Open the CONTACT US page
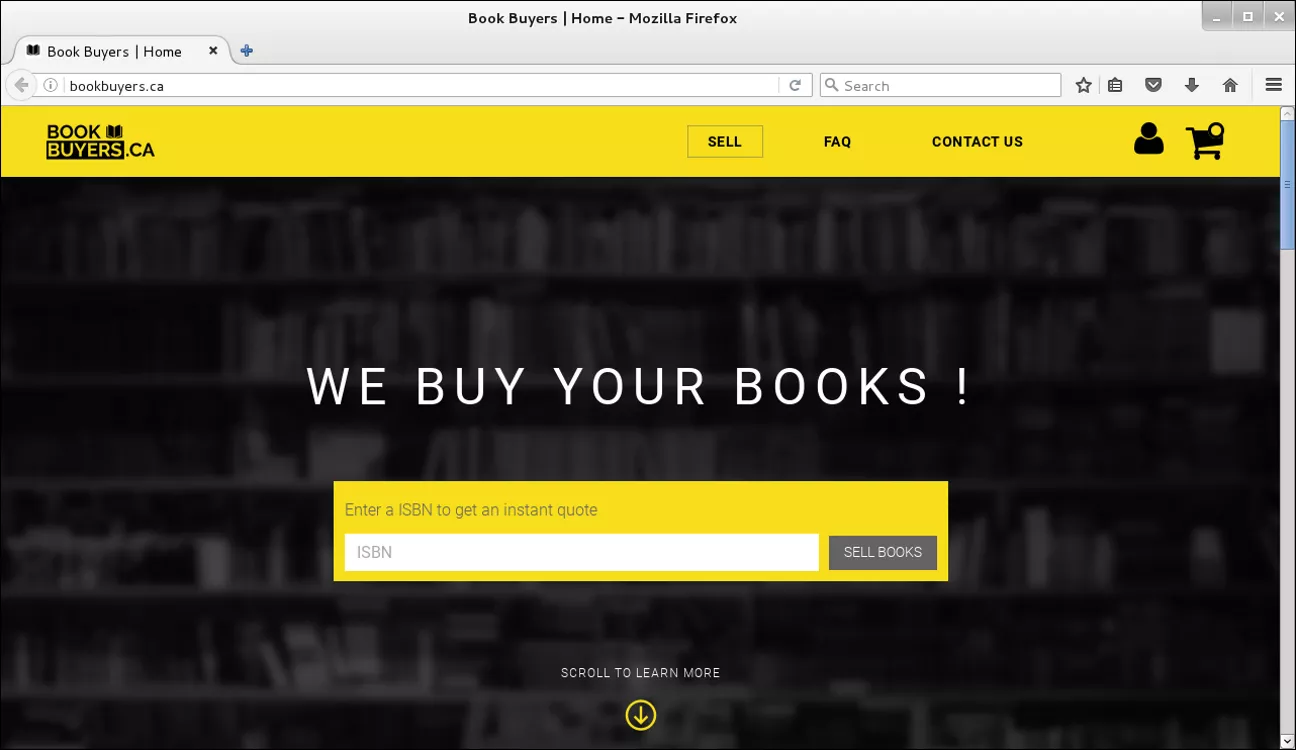1296x750 pixels. pyautogui.click(x=977, y=142)
